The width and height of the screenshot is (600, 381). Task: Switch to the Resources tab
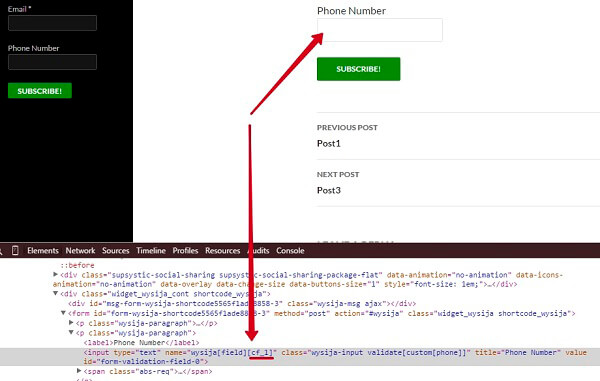click(223, 251)
